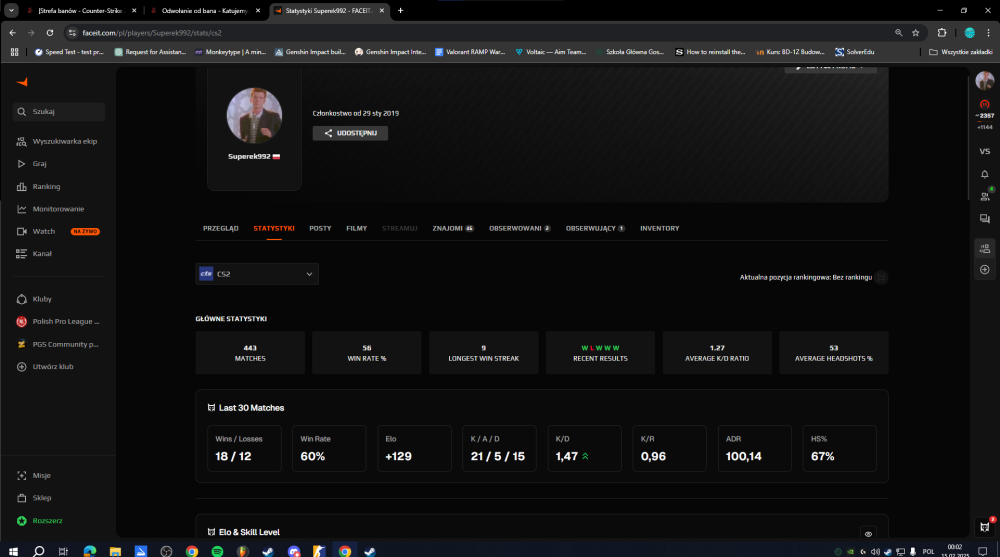The height and width of the screenshot is (557, 1000).
Task: Open the CS2 game dropdown
Action: tap(257, 274)
